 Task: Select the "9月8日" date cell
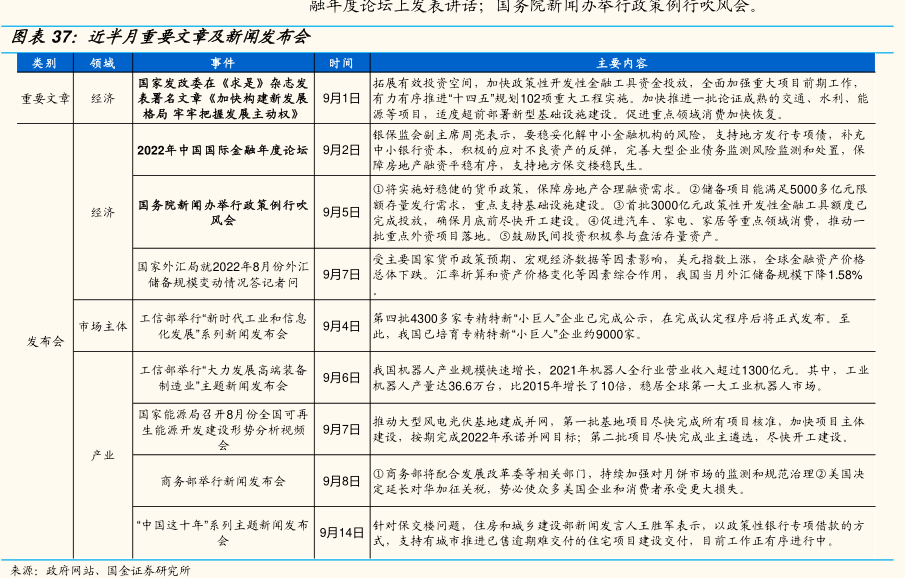point(341,481)
